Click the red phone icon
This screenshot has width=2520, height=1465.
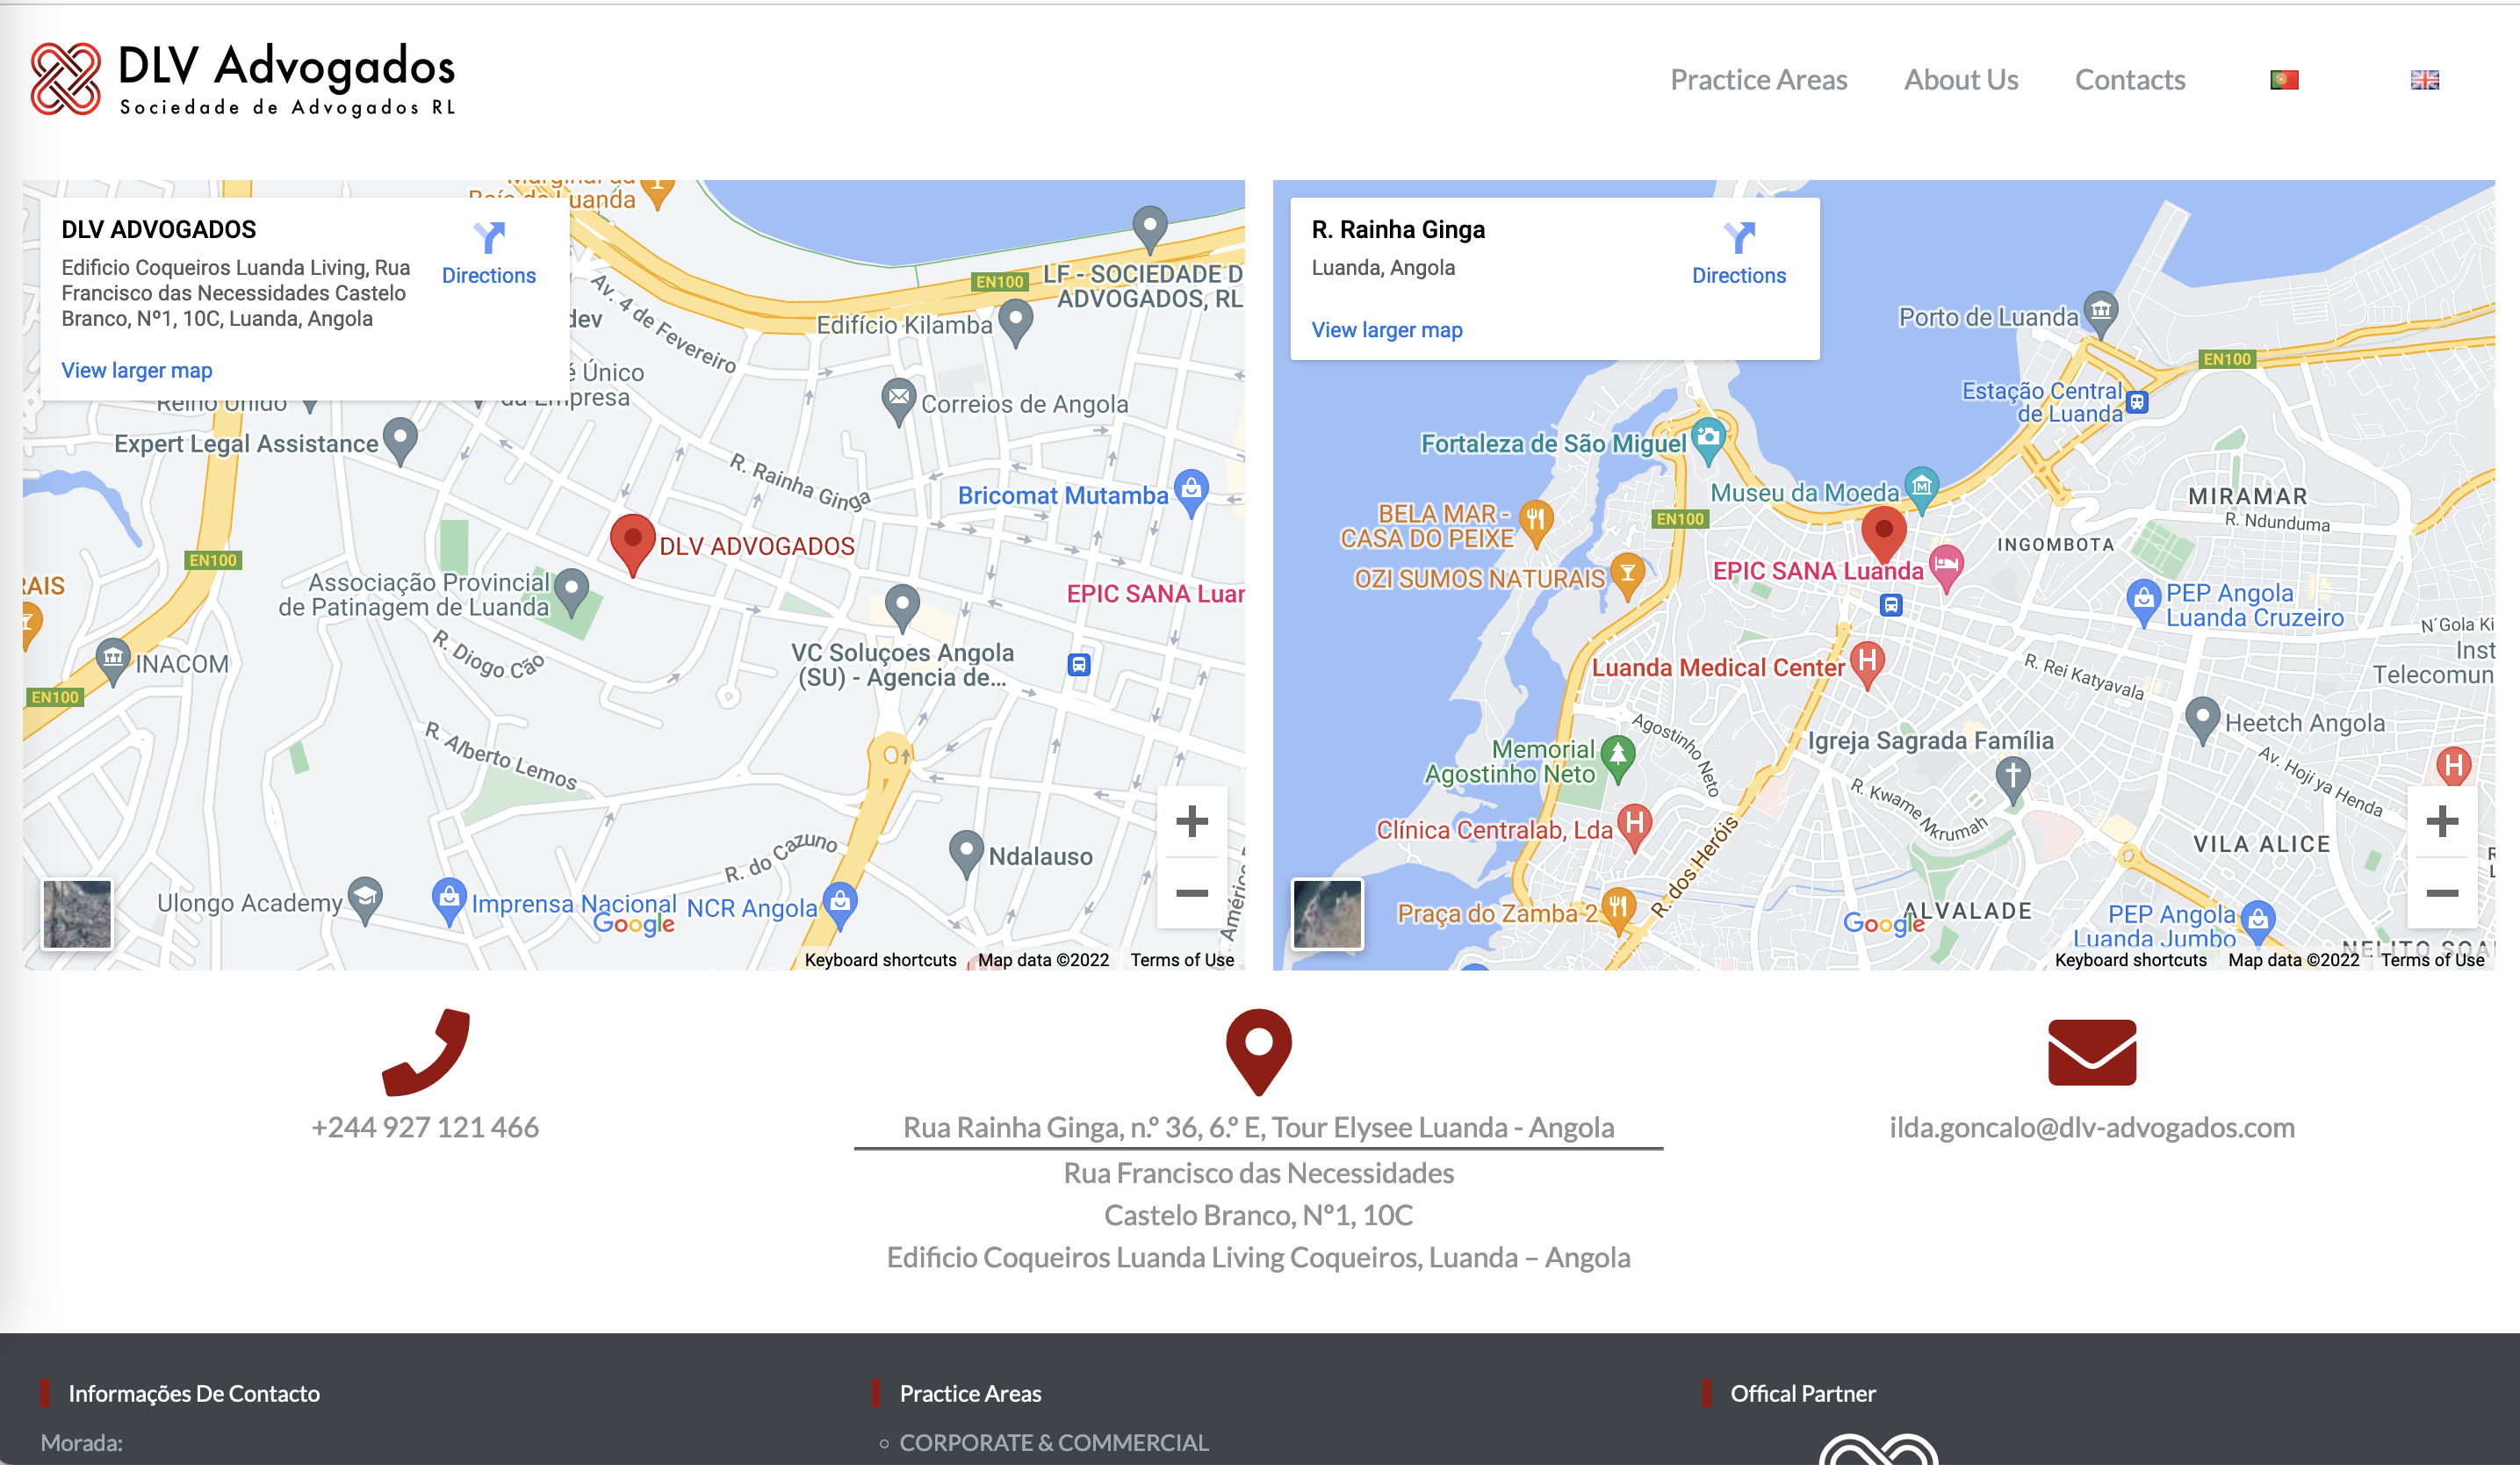pyautogui.click(x=425, y=1052)
